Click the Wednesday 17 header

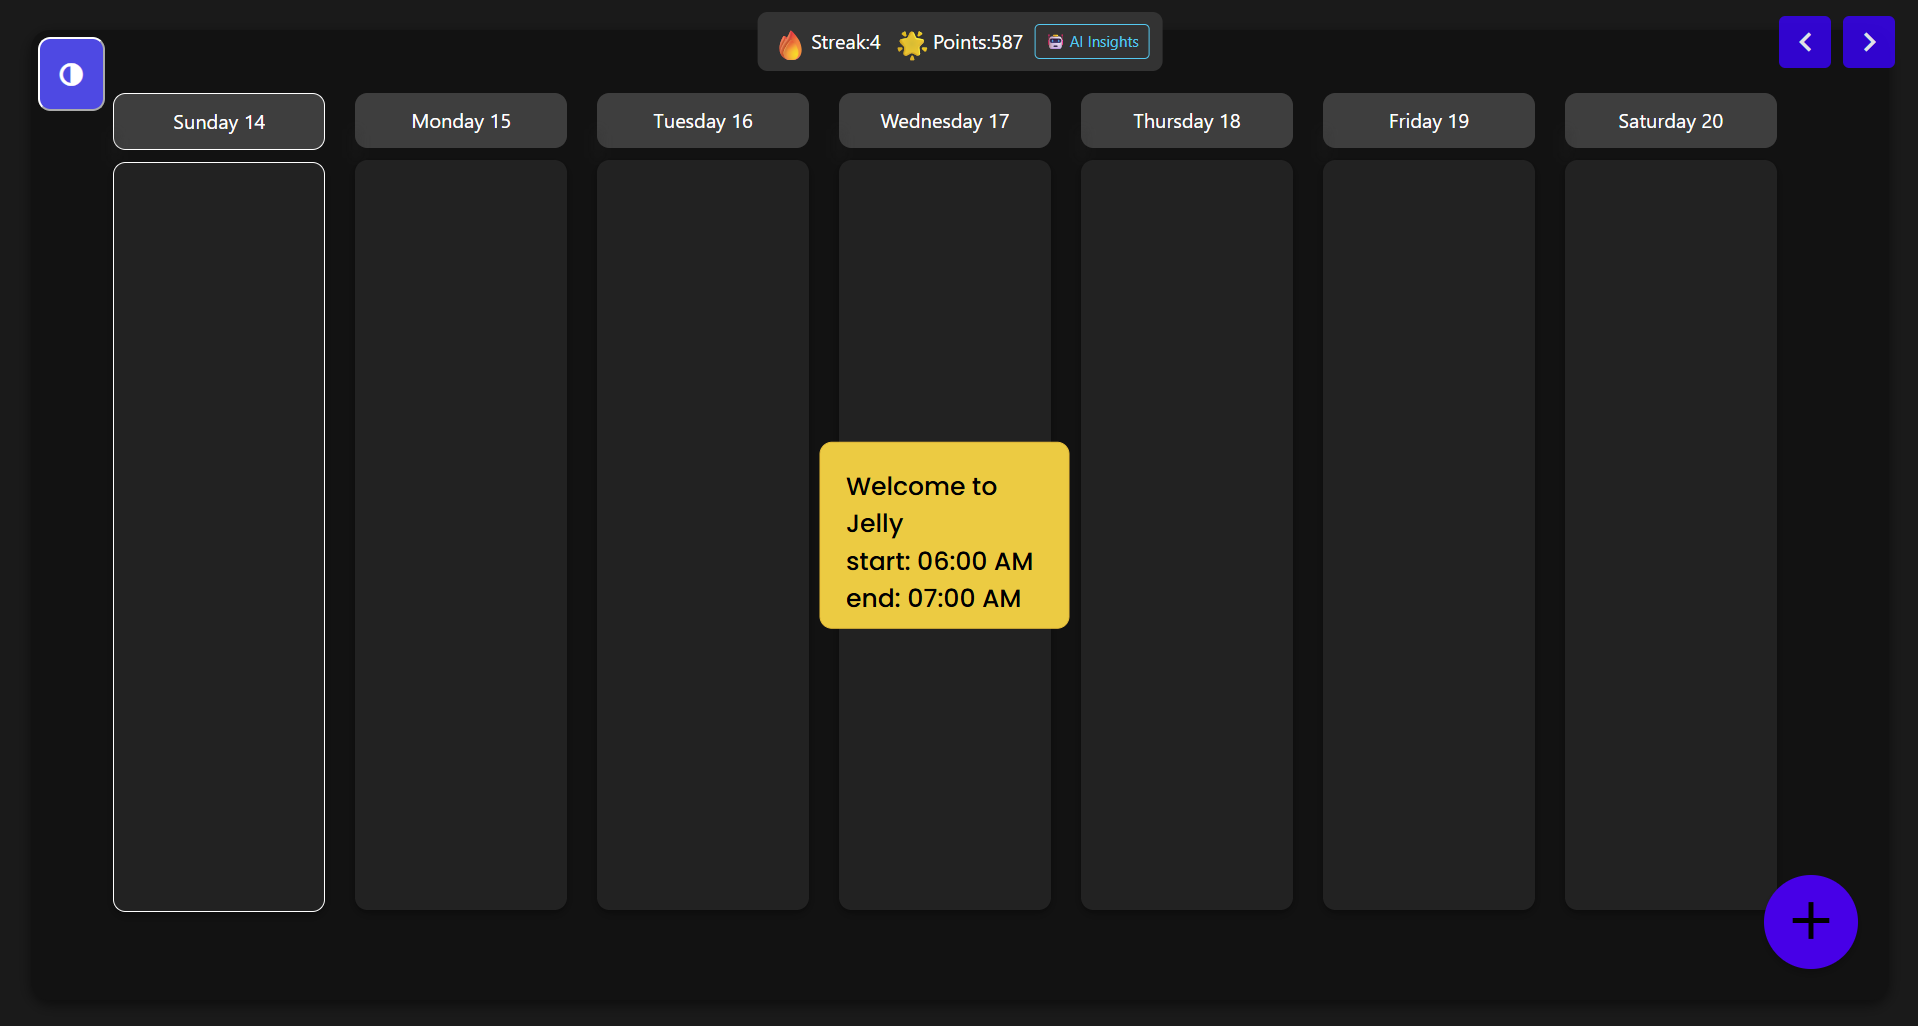945,121
